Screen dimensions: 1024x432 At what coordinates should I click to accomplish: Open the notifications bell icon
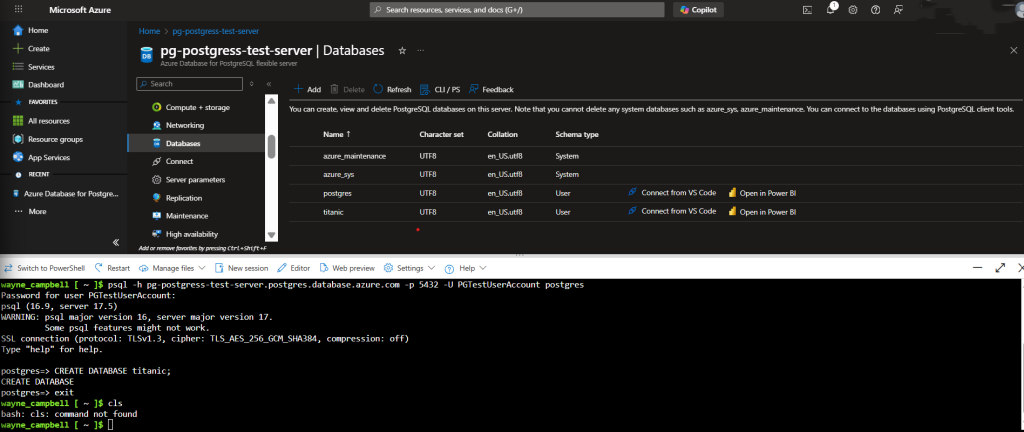click(832, 9)
